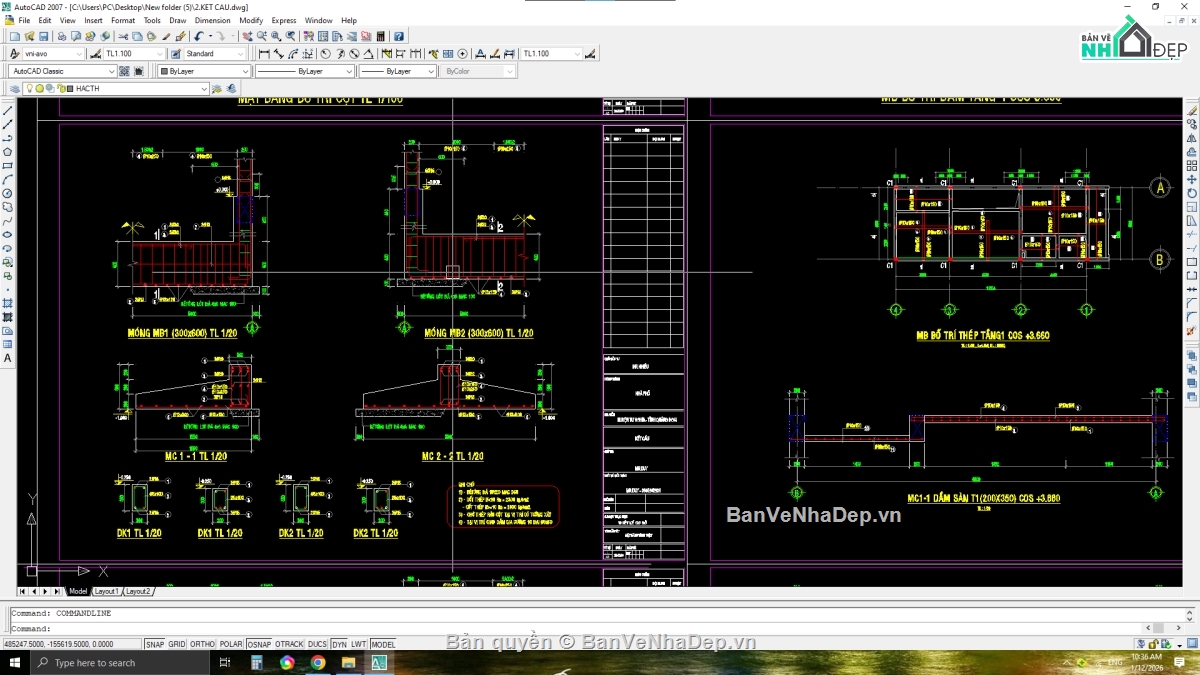Open the Dimension menu
Screen dimensions: 1200x675
pos(212,20)
